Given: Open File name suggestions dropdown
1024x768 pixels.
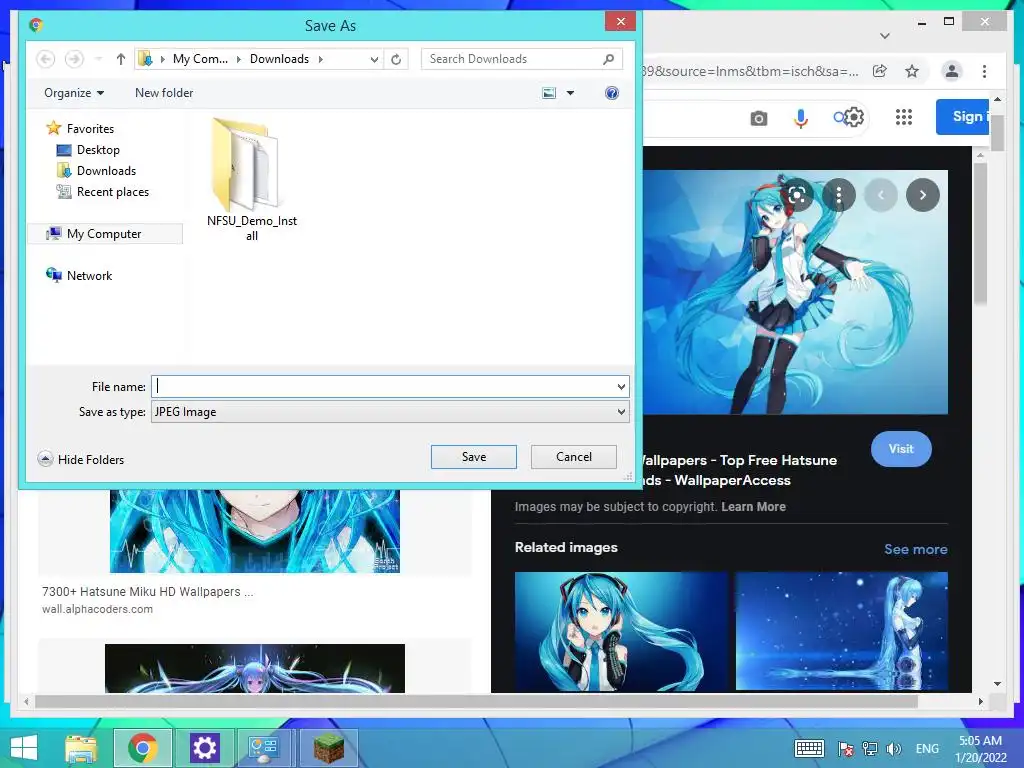Looking at the screenshot, I should [x=621, y=387].
